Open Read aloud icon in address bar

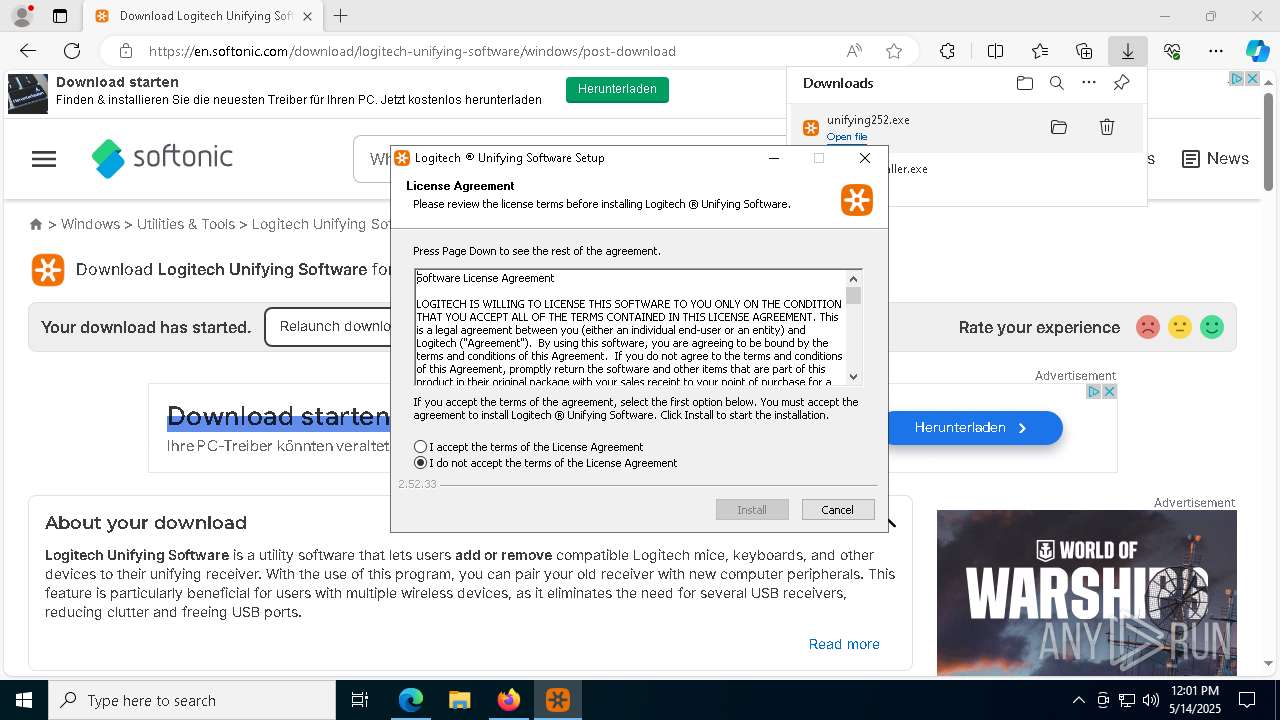[854, 51]
